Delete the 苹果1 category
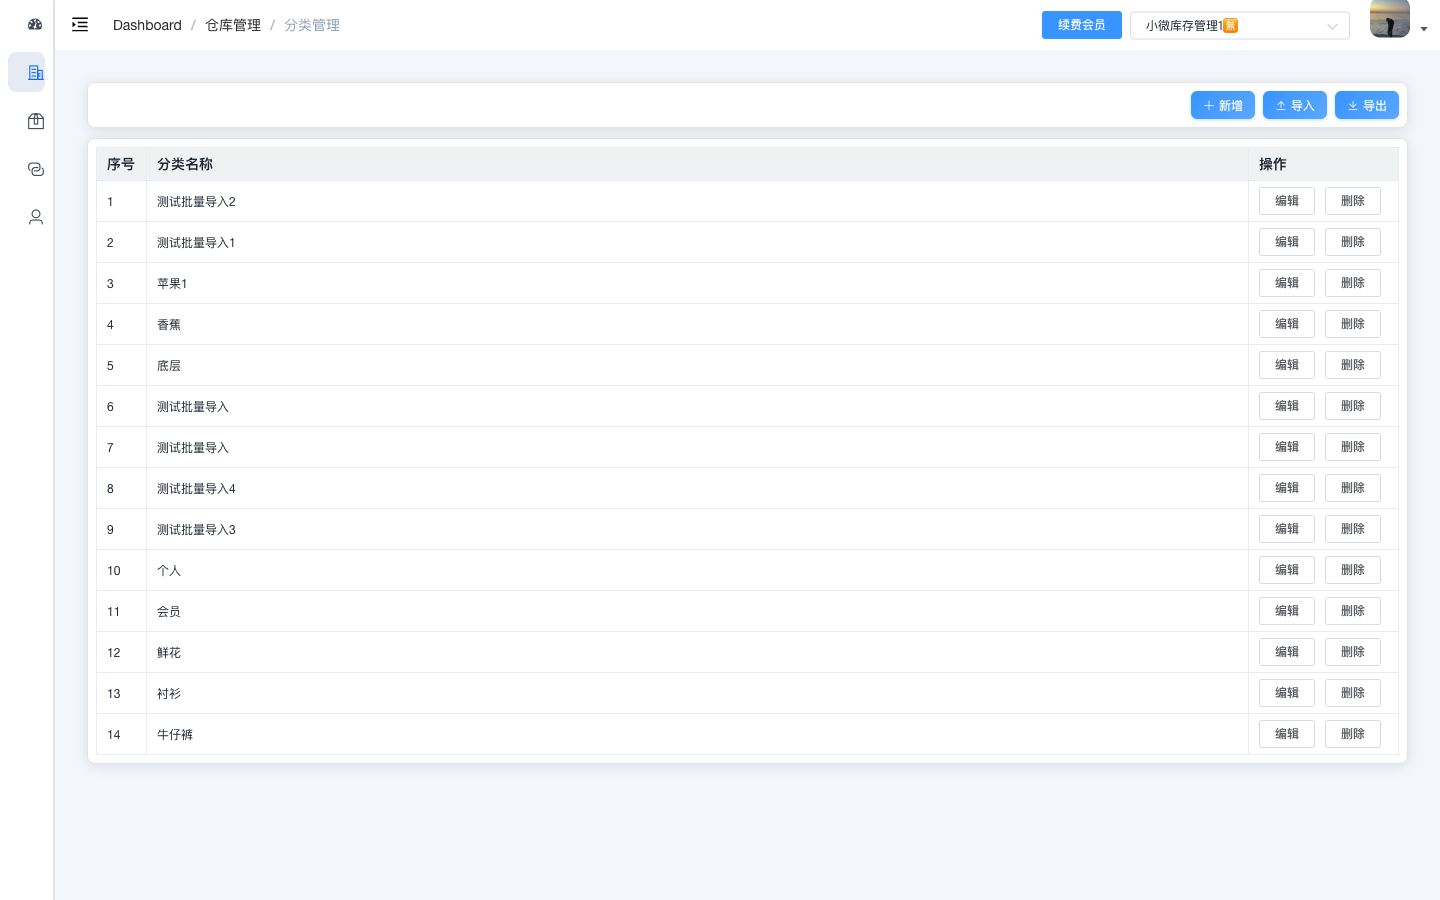 pos(1353,283)
